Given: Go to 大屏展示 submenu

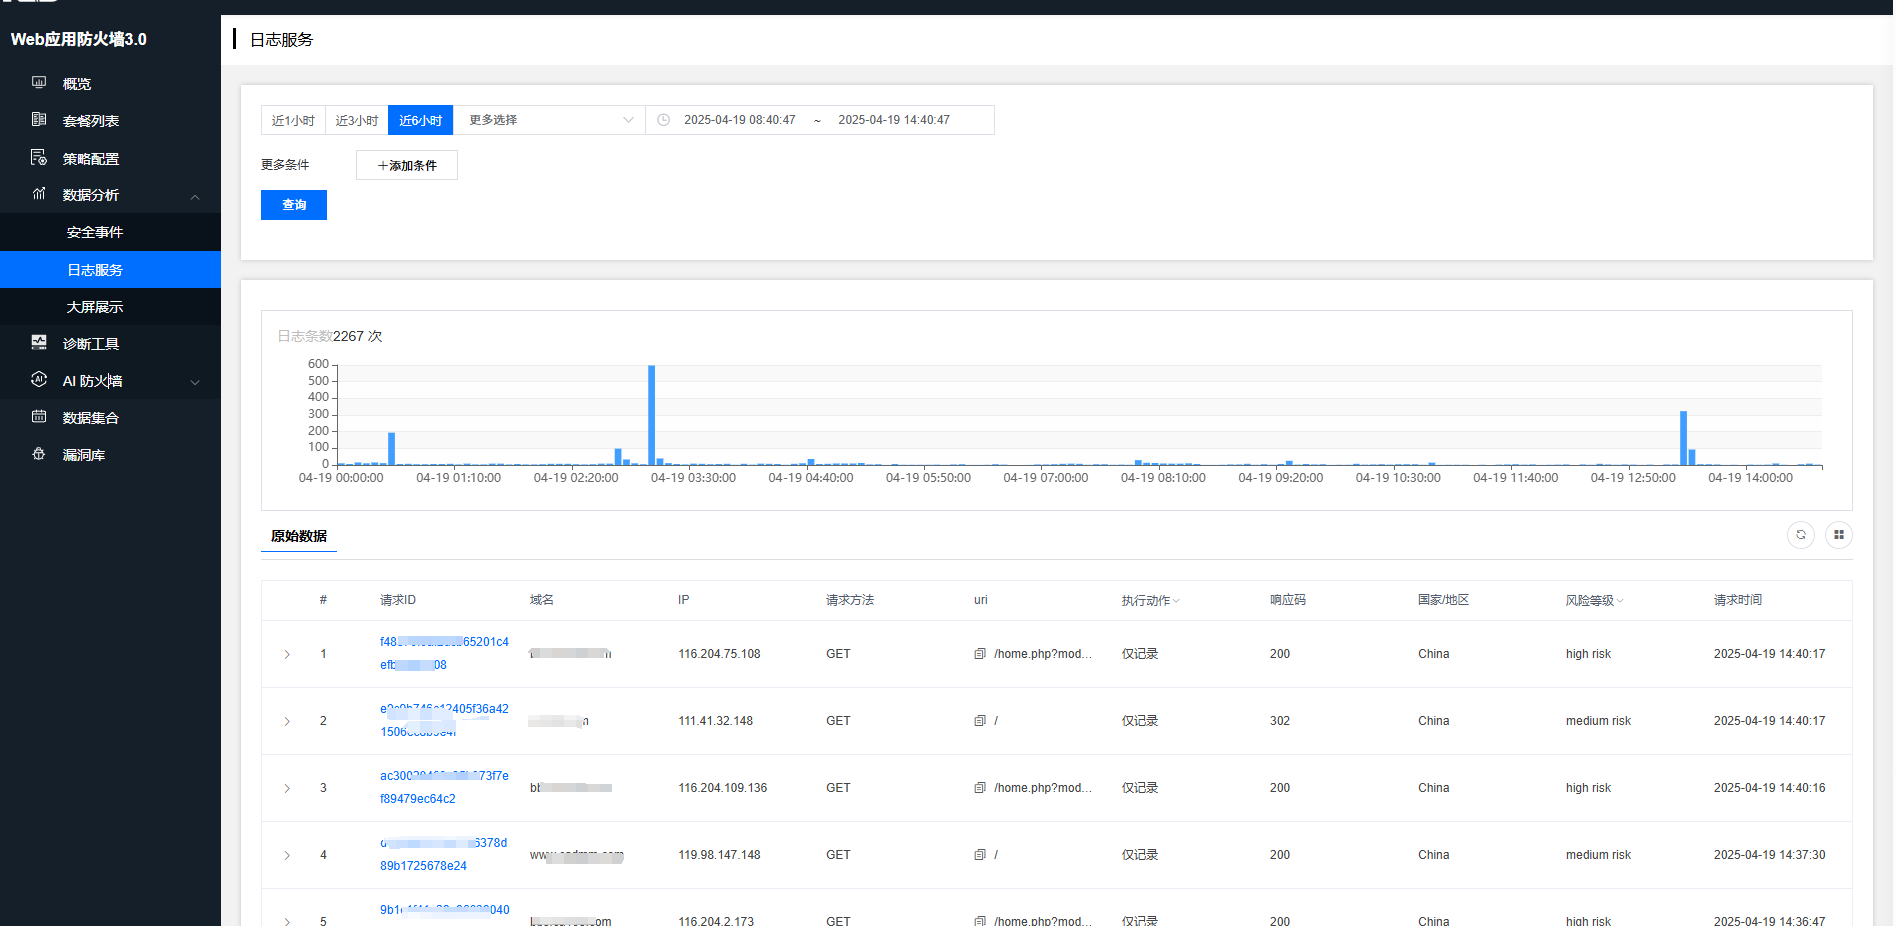Looking at the screenshot, I should coord(110,307).
